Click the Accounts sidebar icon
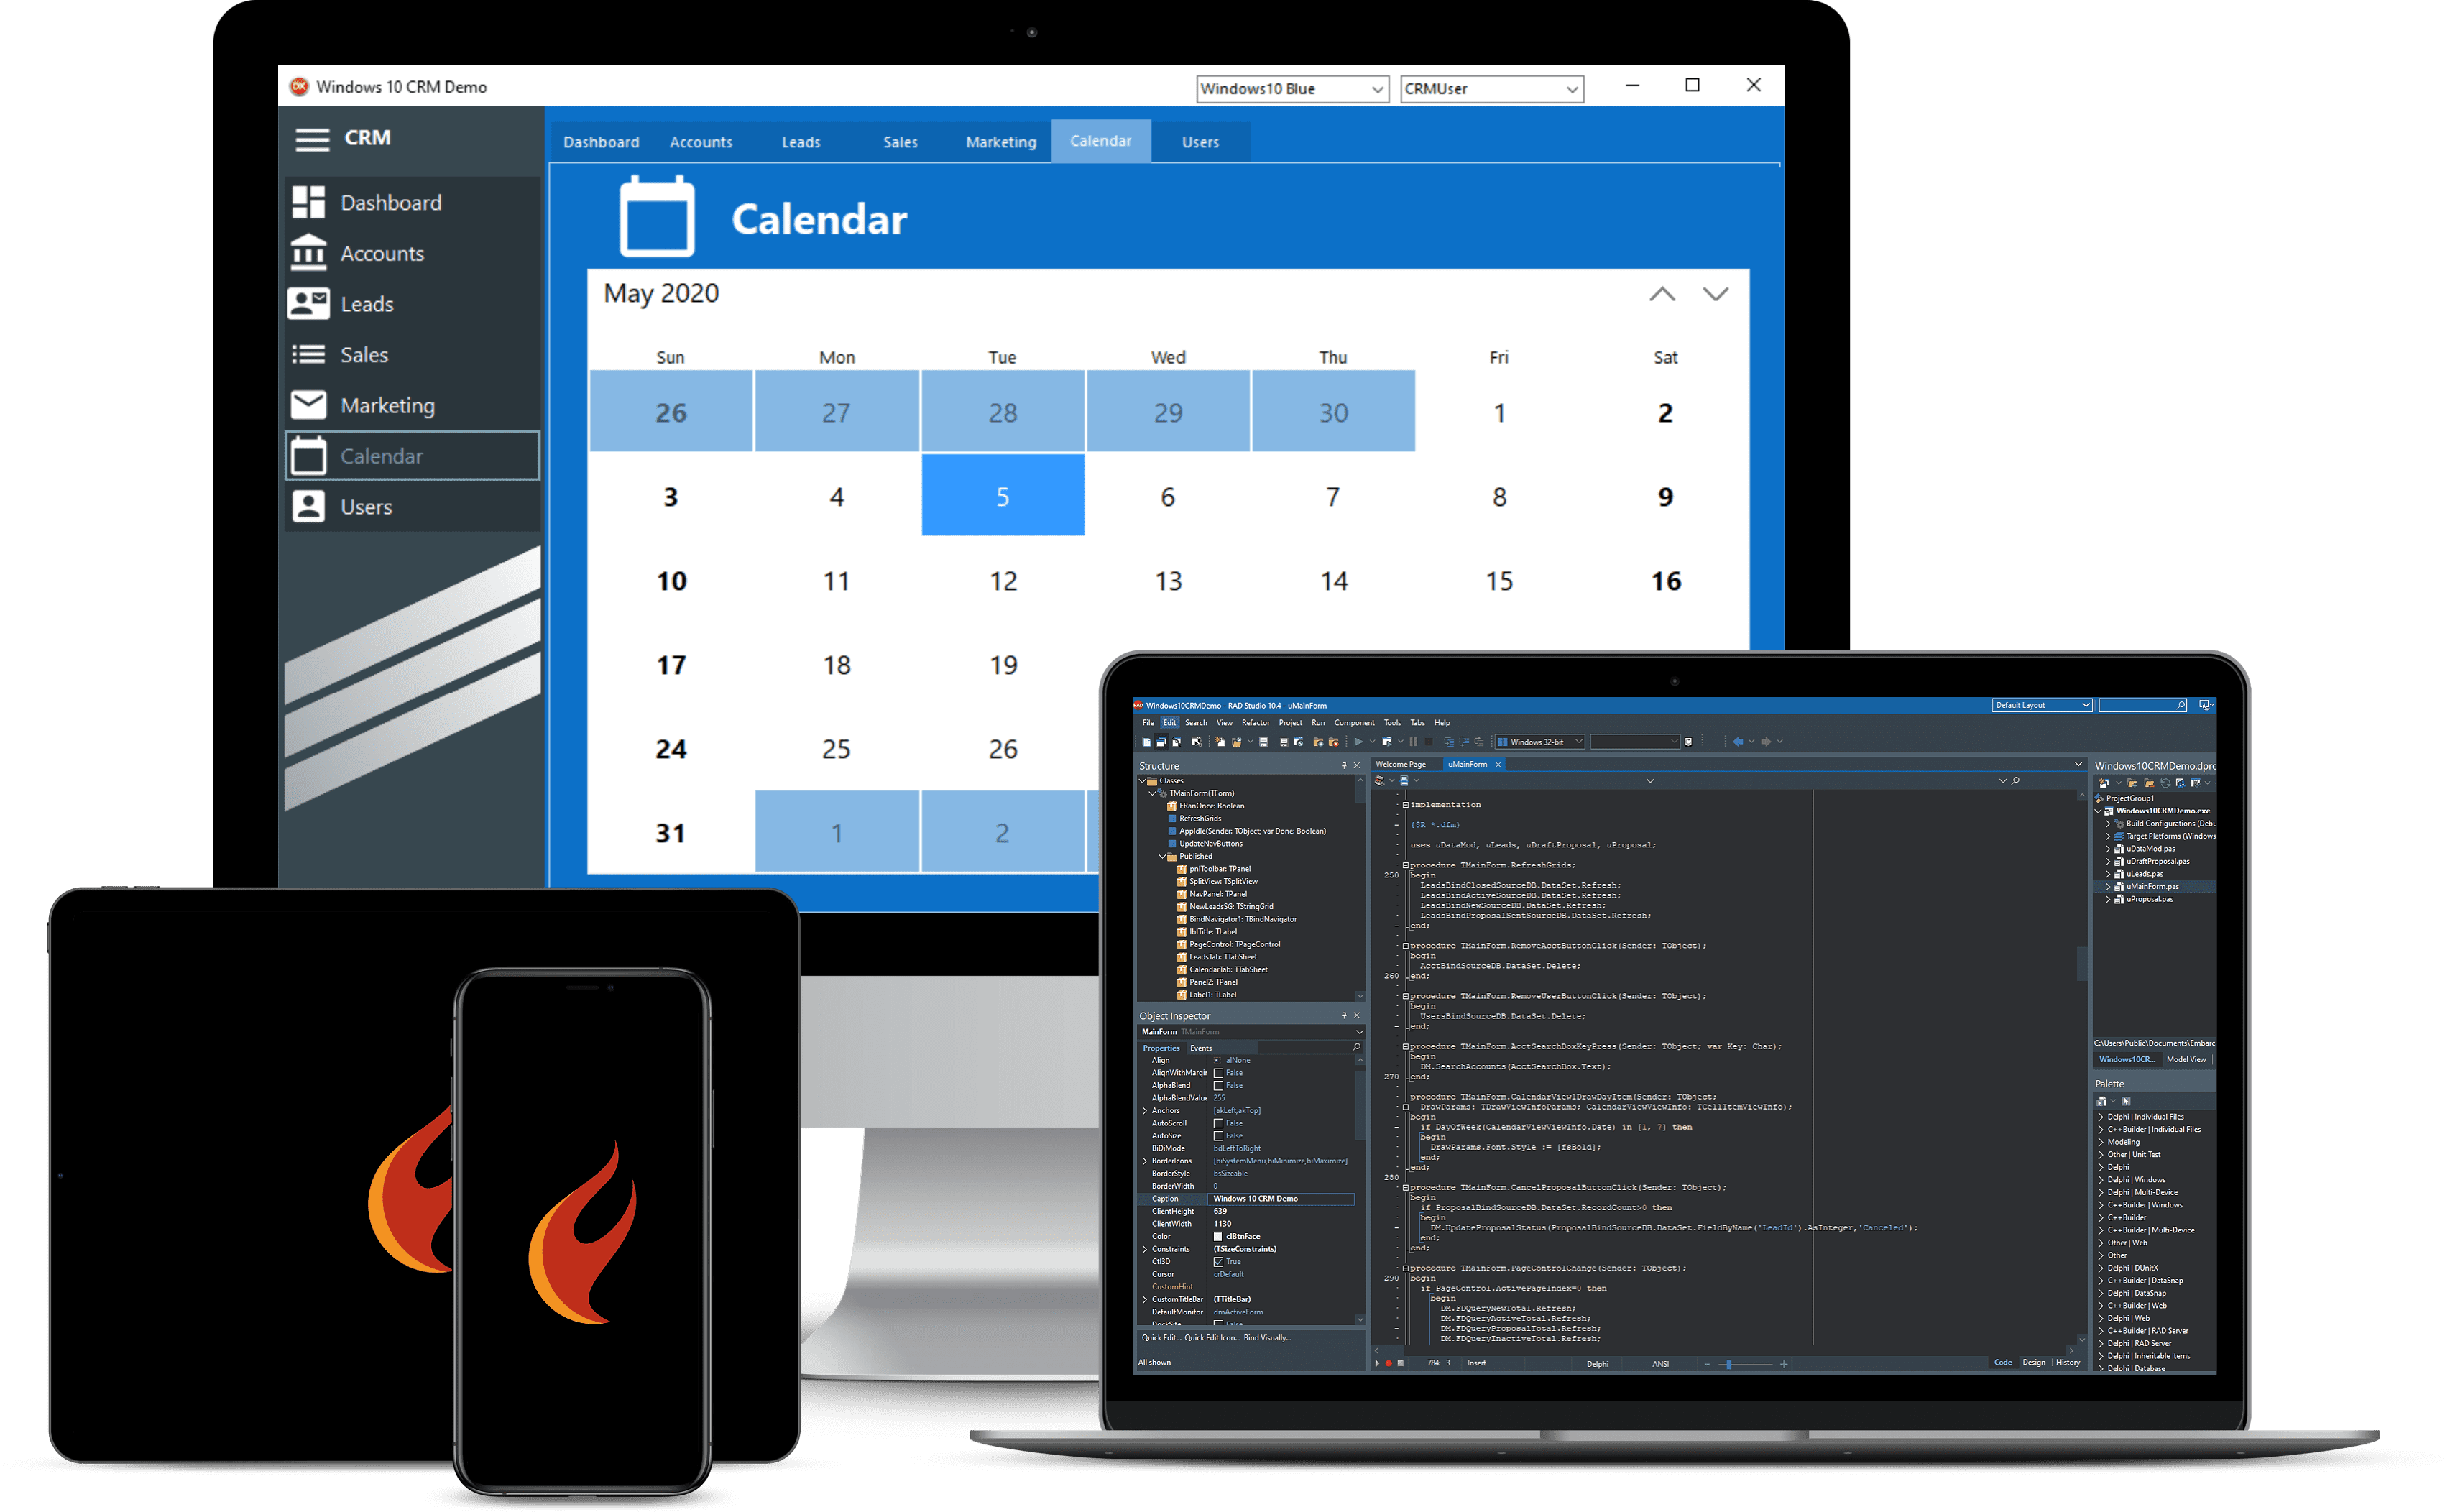Screen dimensions: 2445x1512 point(341,253)
